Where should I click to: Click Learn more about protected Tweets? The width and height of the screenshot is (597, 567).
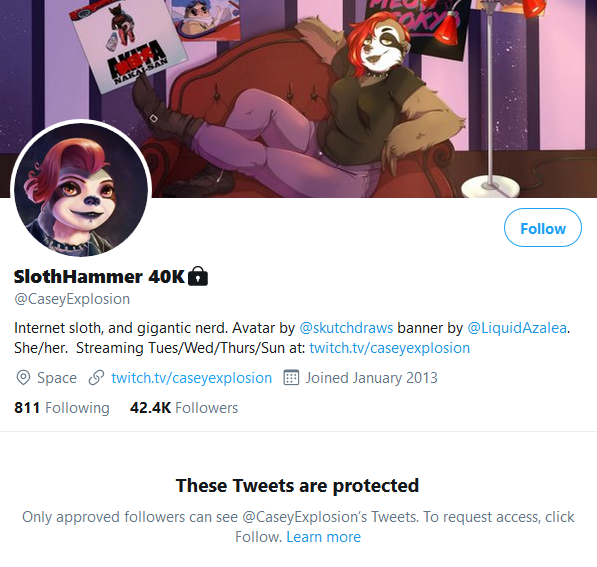[x=323, y=537]
